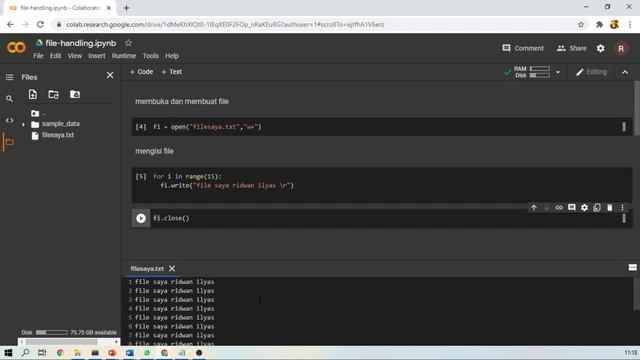Open Task View on the taskbar
Viewport: 640px width, 360px height.
42,353
